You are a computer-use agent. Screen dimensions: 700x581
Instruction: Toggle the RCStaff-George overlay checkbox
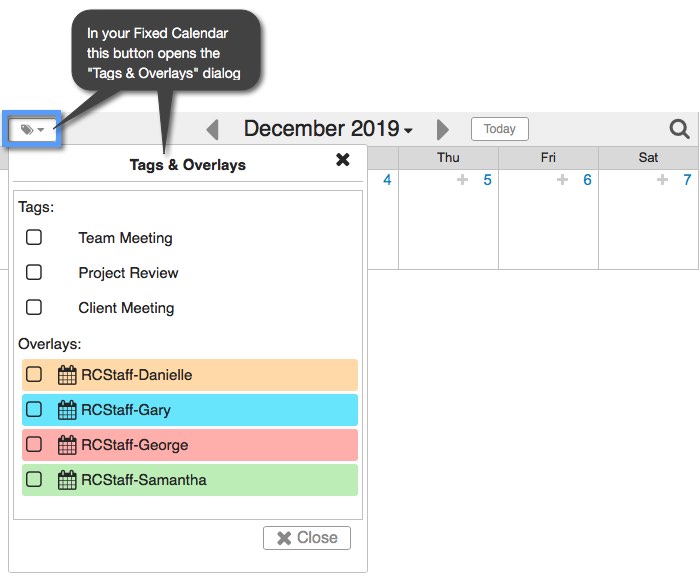point(34,444)
